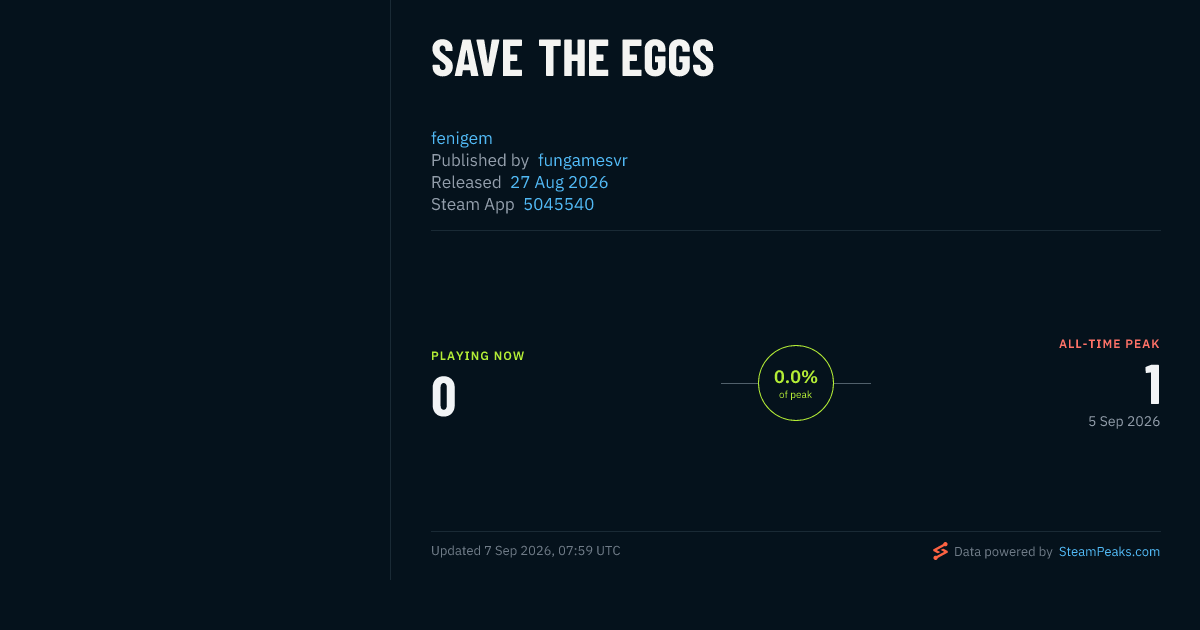Click the 'Released' label text

466,182
